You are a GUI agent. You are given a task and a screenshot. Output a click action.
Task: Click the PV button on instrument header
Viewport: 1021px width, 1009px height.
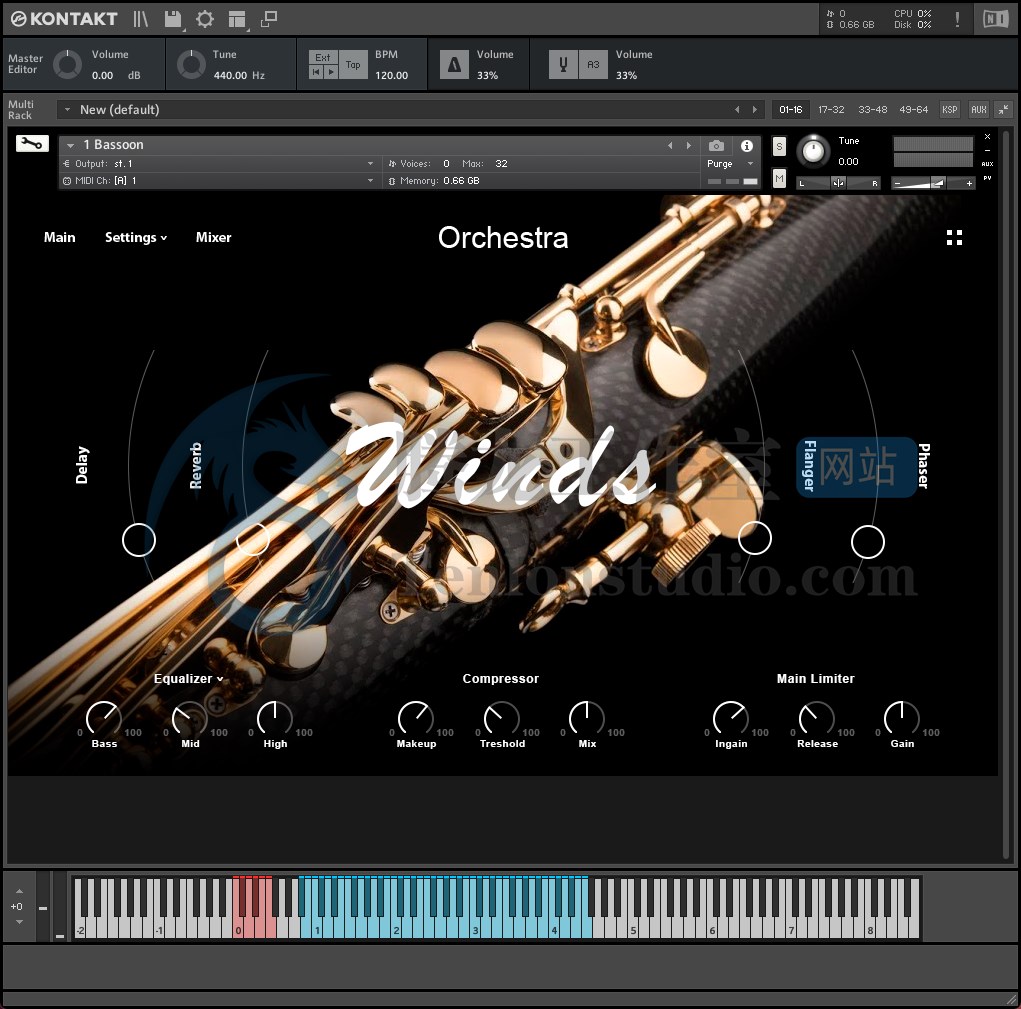click(x=987, y=178)
